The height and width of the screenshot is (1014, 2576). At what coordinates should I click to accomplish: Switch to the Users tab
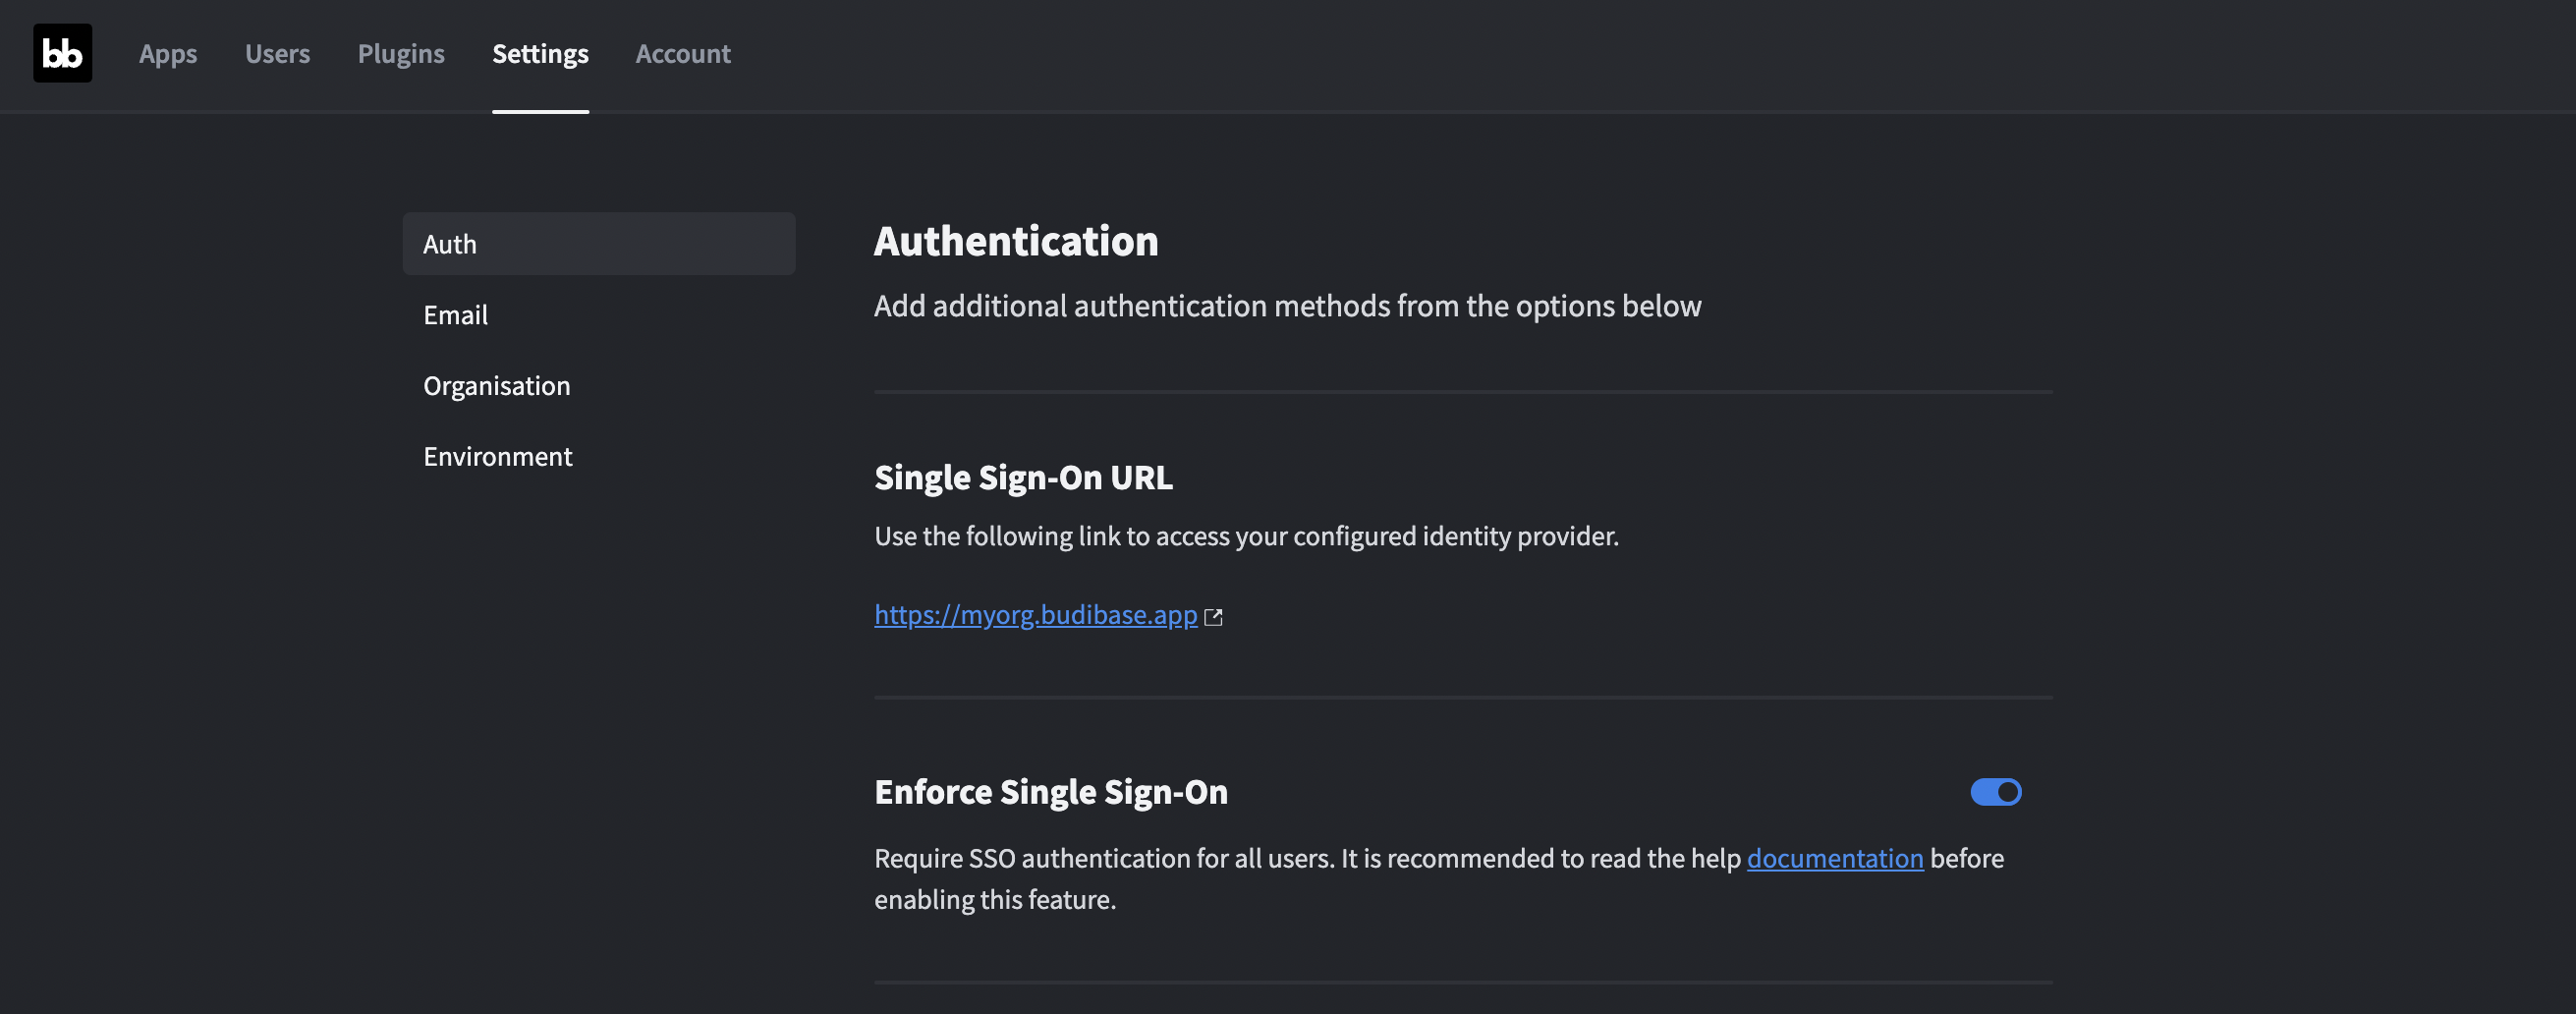pos(277,54)
